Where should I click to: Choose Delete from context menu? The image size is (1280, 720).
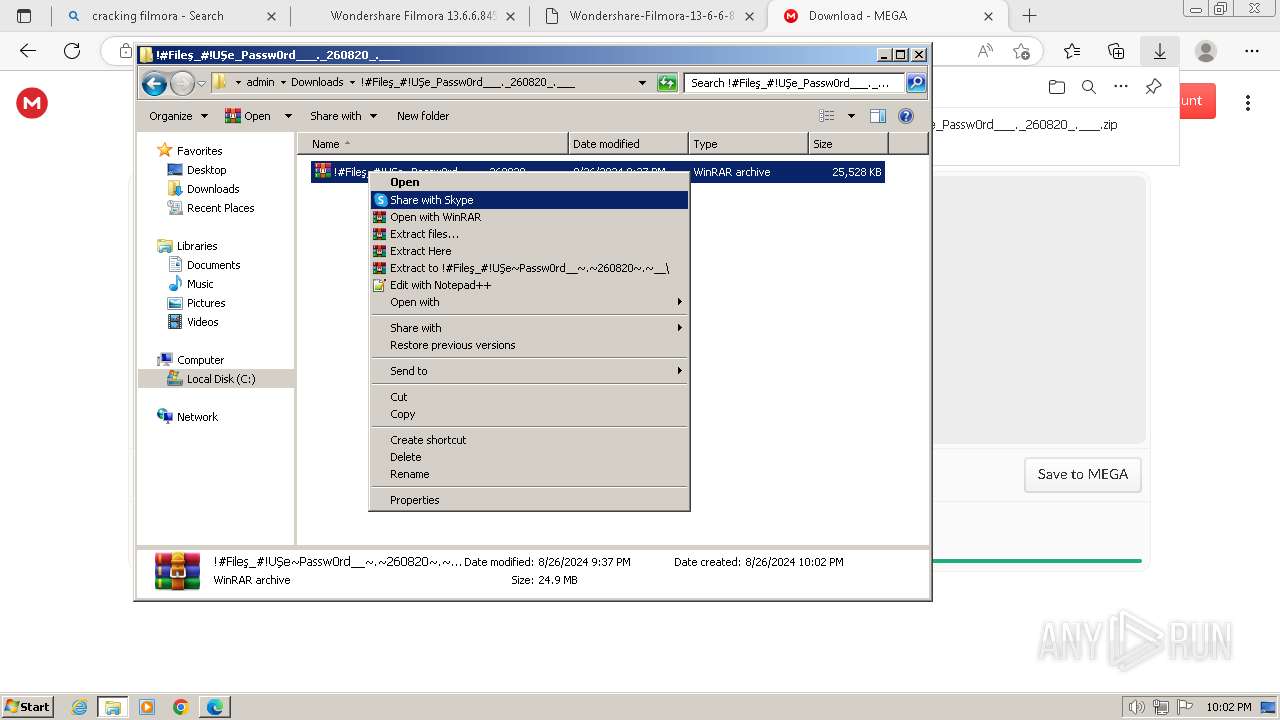click(529, 457)
